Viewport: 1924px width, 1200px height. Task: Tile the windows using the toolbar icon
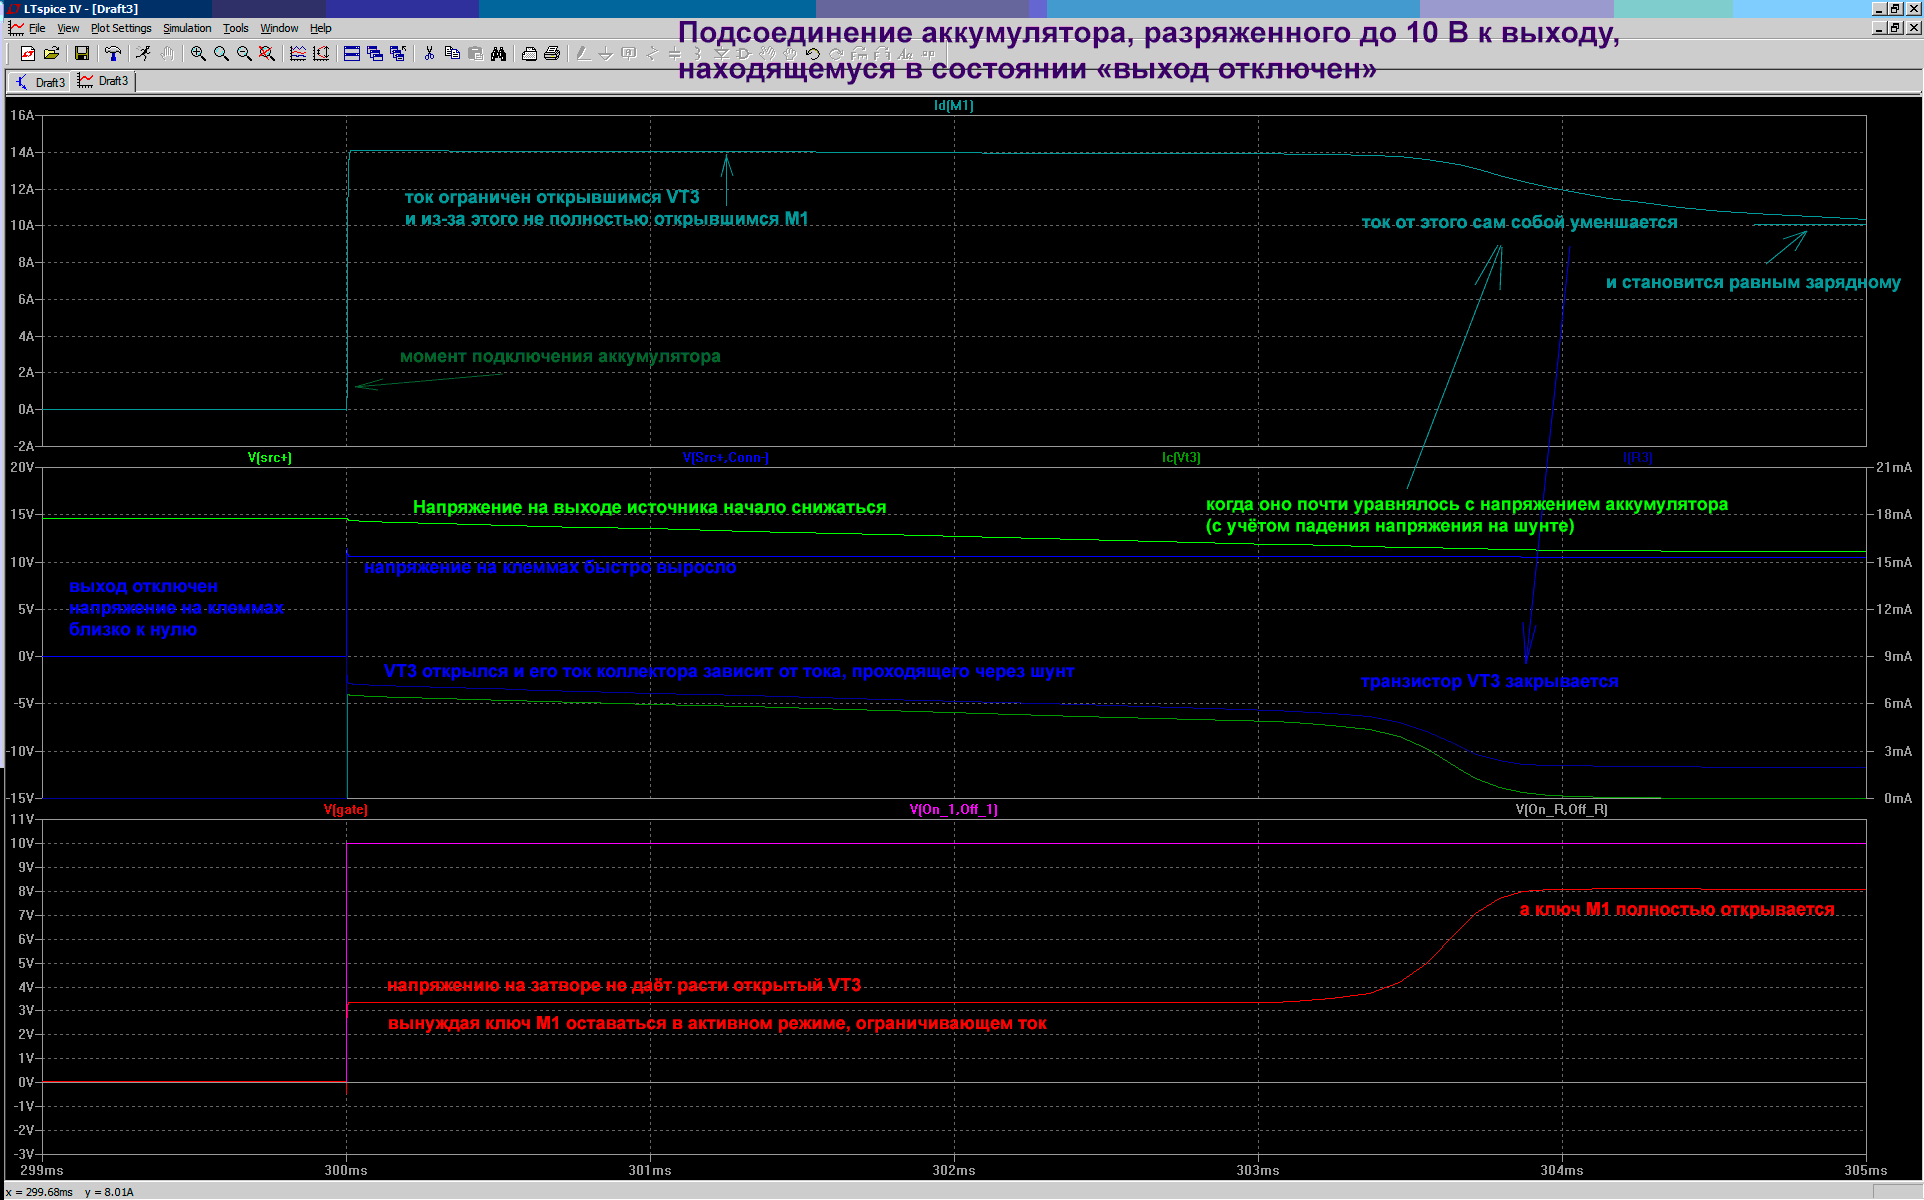[352, 53]
